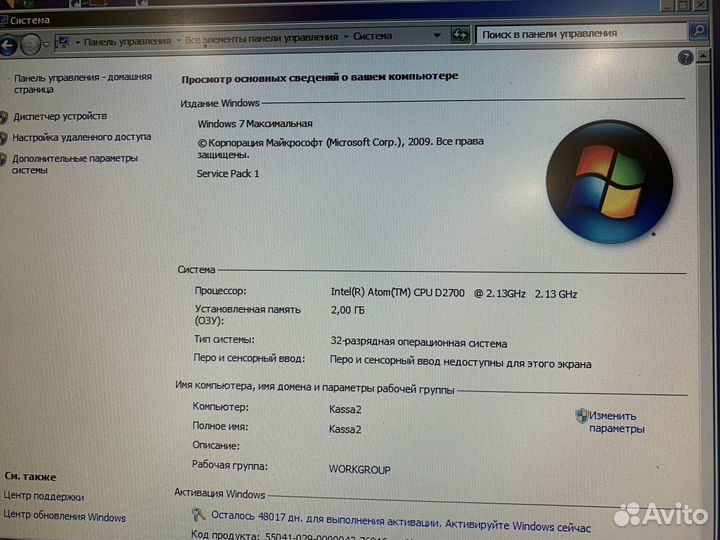Screen dimensions: 720x540
Task: Click the scrollbar up arrow
Action: click(703, 56)
